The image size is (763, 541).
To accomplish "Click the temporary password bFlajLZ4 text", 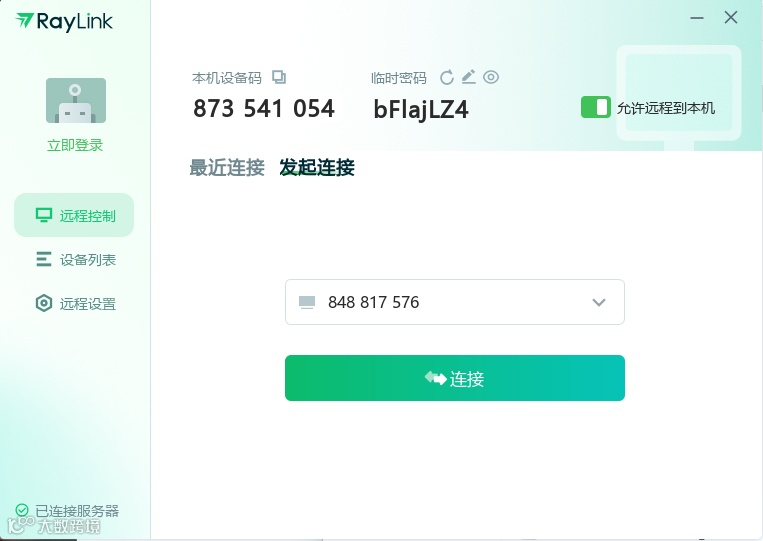I will pyautogui.click(x=421, y=109).
